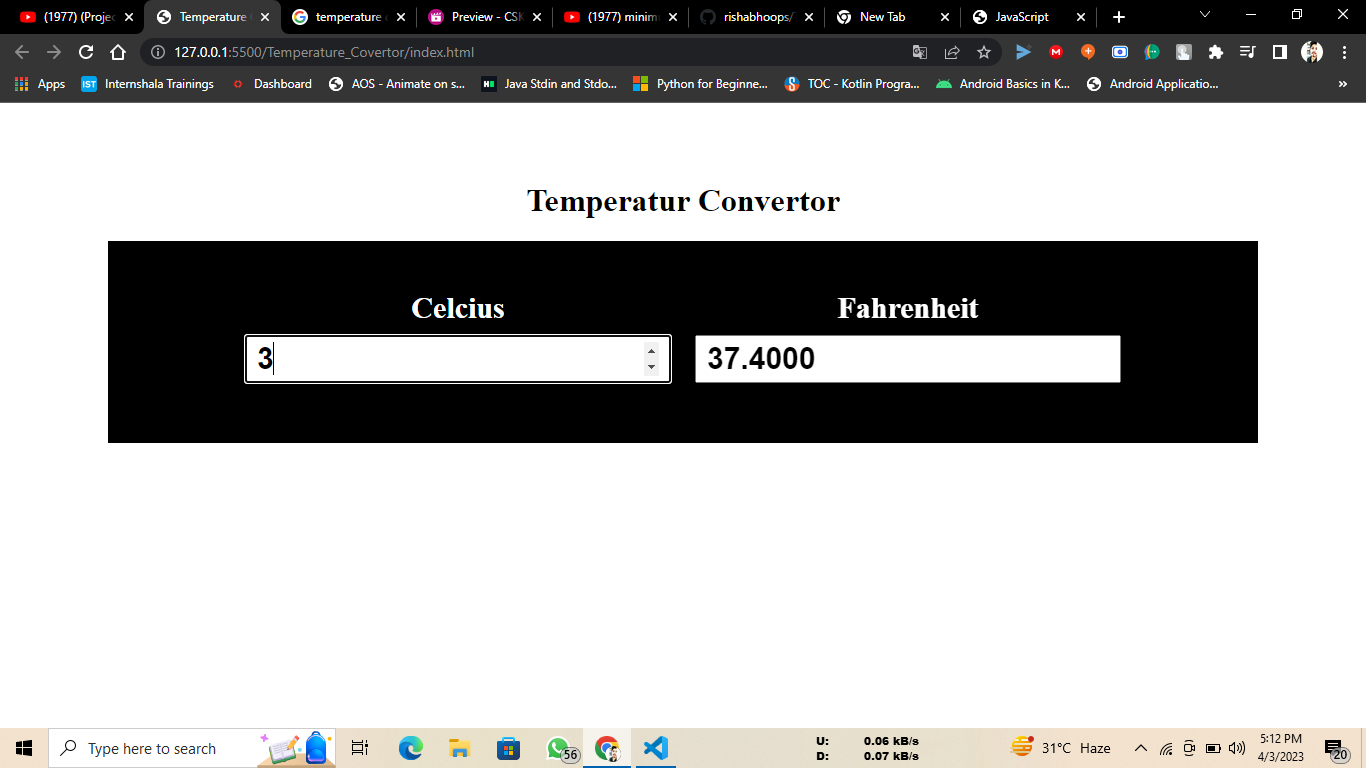The image size is (1366, 768).
Task: Open the Dashboard bookmark
Action: click(283, 84)
